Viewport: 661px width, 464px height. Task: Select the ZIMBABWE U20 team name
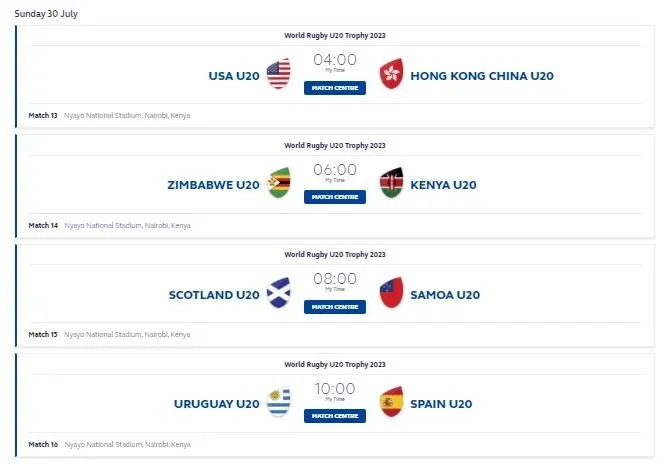[213, 185]
